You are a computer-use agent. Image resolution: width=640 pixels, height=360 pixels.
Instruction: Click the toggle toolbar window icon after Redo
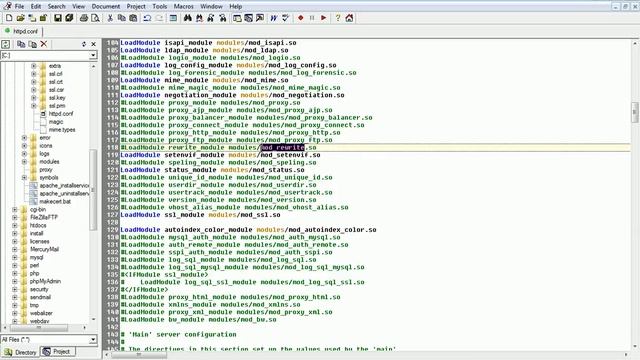click(173, 18)
